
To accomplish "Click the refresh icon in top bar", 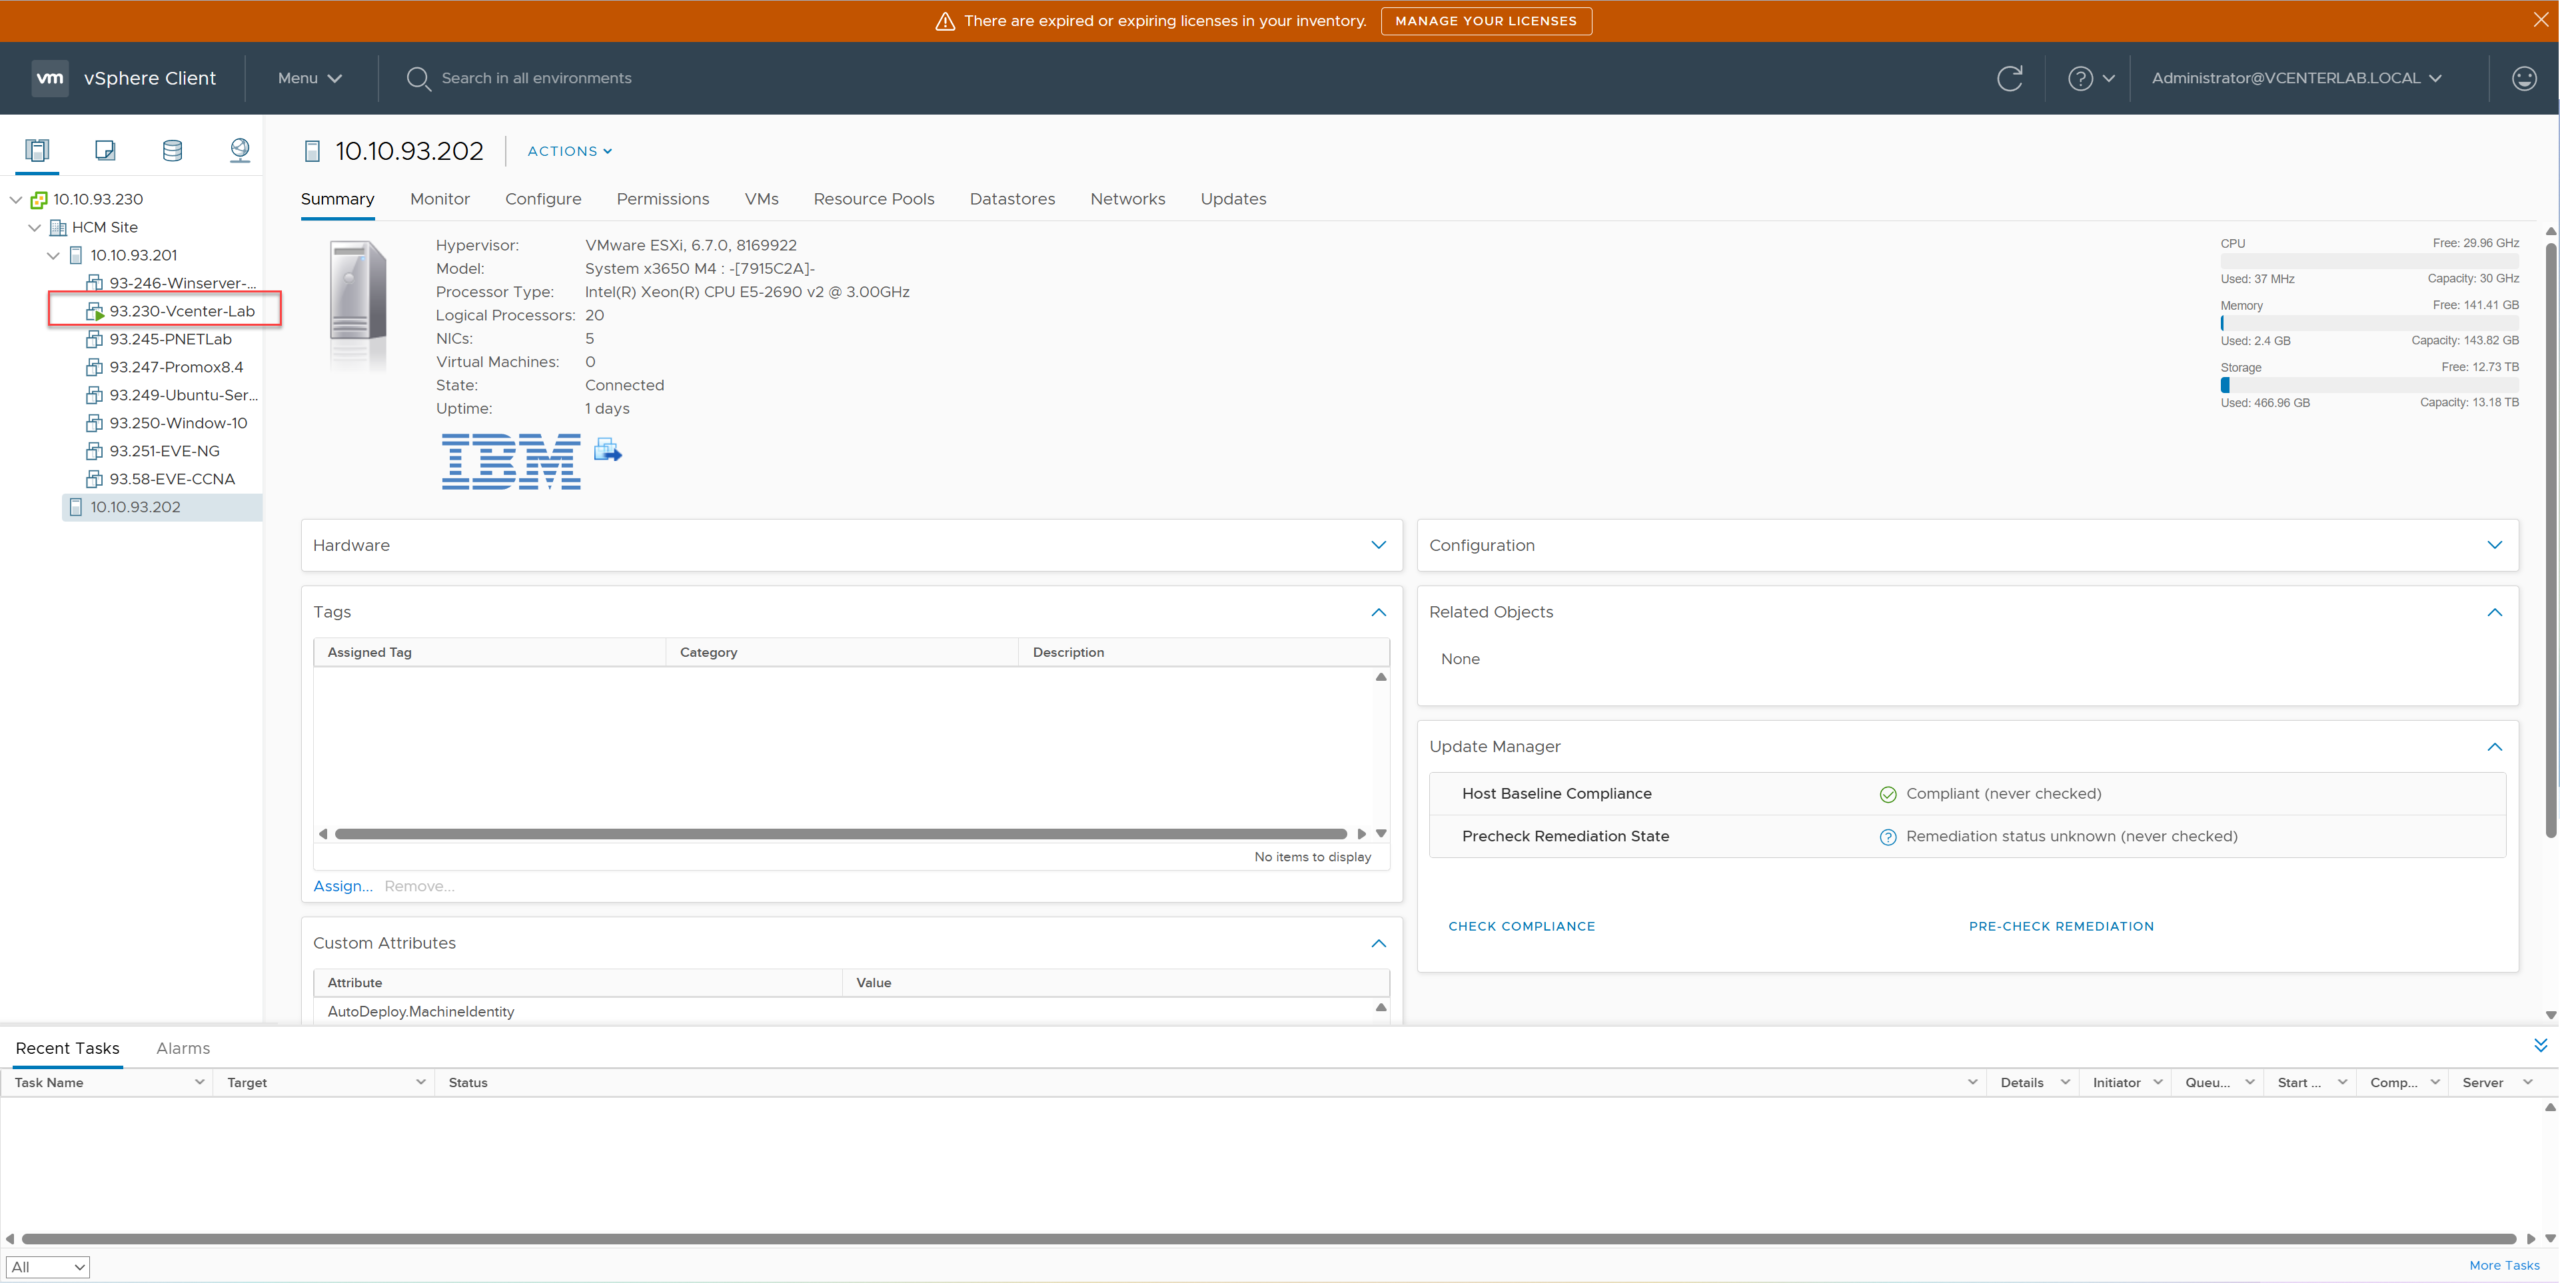I will click(2009, 78).
